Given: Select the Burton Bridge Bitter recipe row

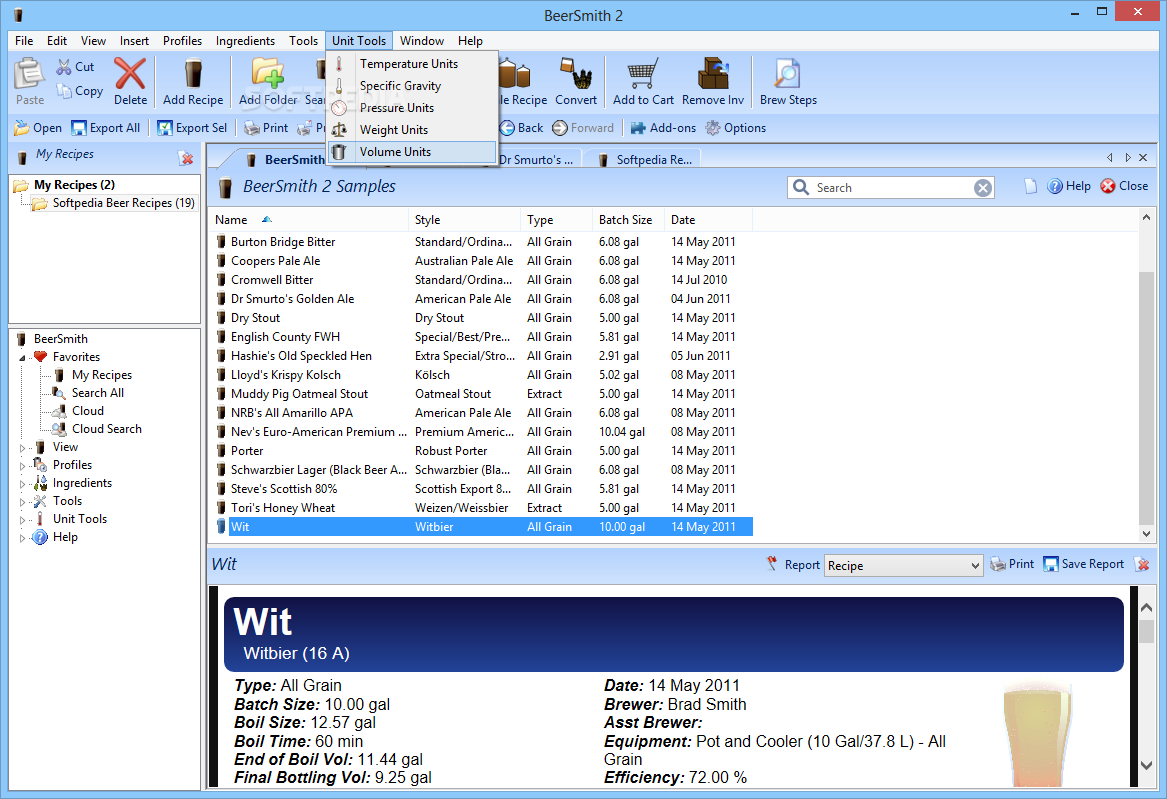Looking at the screenshot, I should [x=483, y=242].
